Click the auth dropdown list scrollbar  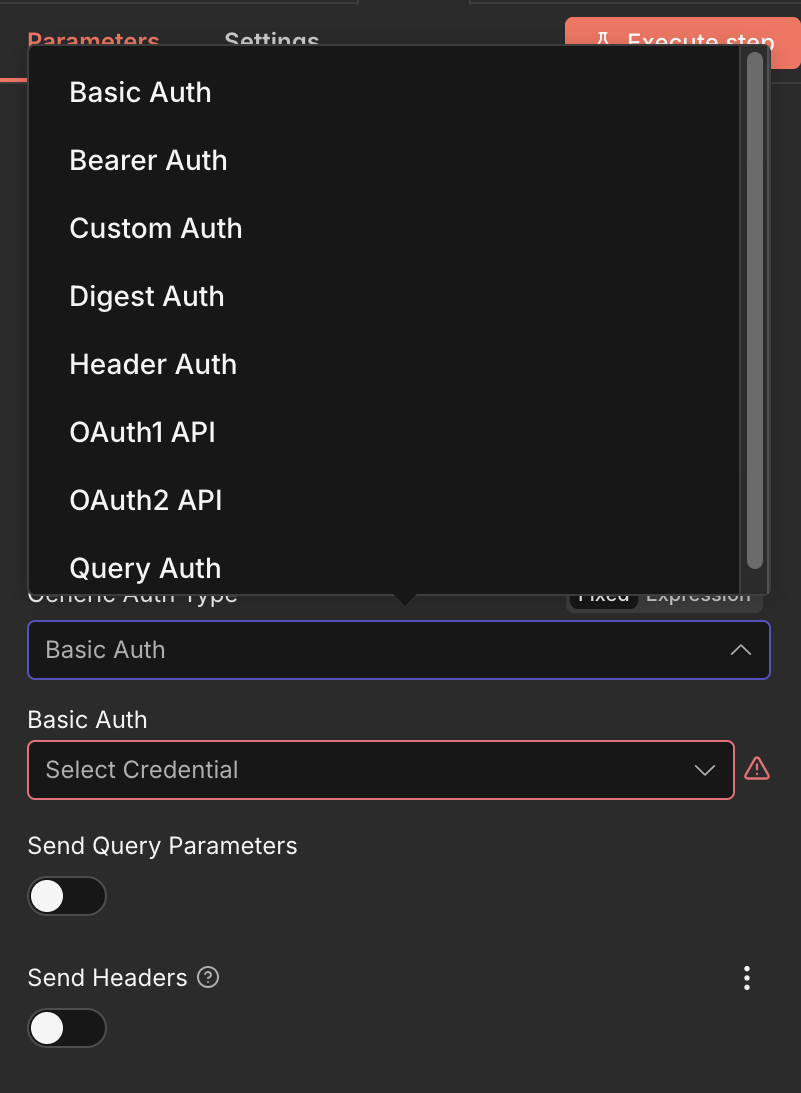[755, 310]
